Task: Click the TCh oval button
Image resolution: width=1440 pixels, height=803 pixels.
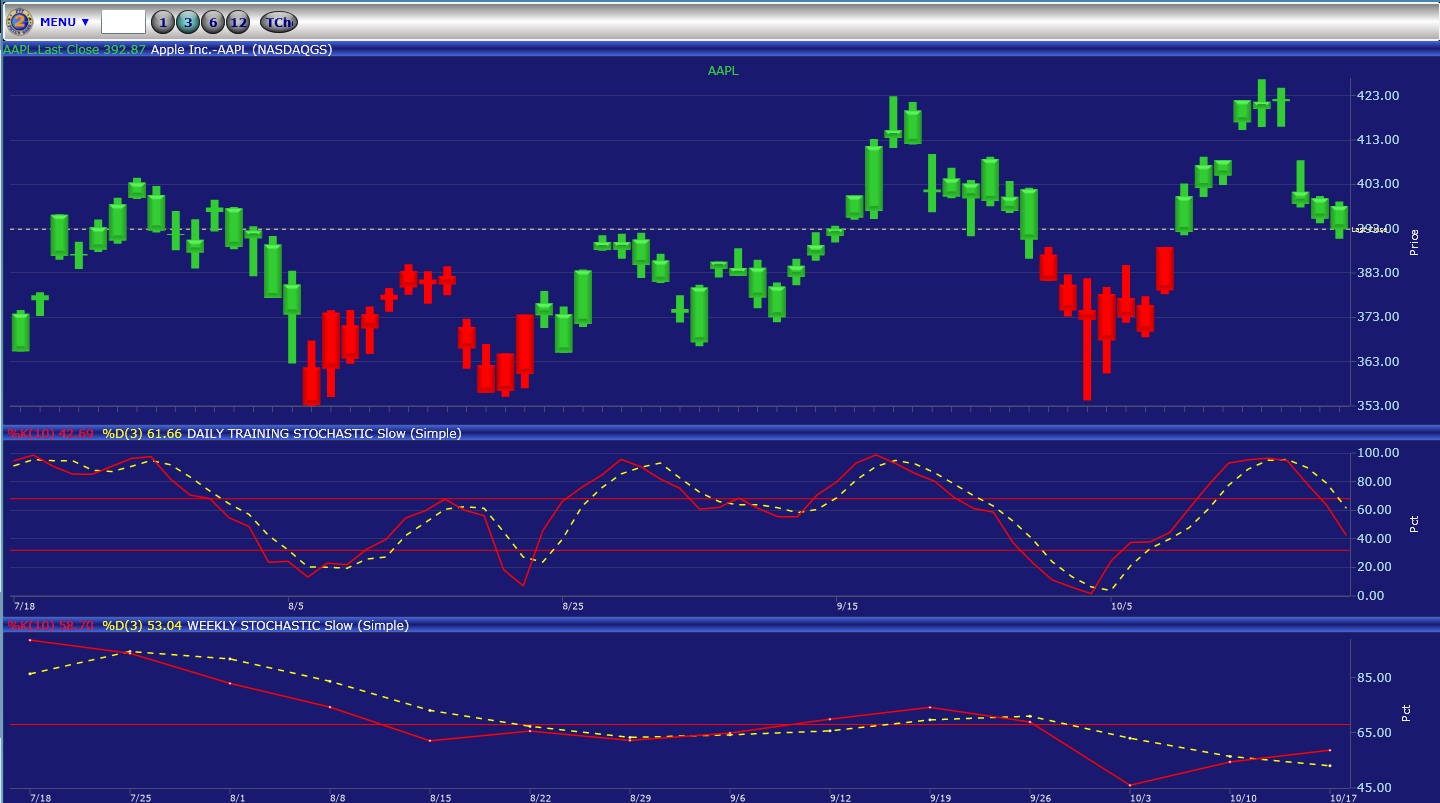Action: click(279, 22)
